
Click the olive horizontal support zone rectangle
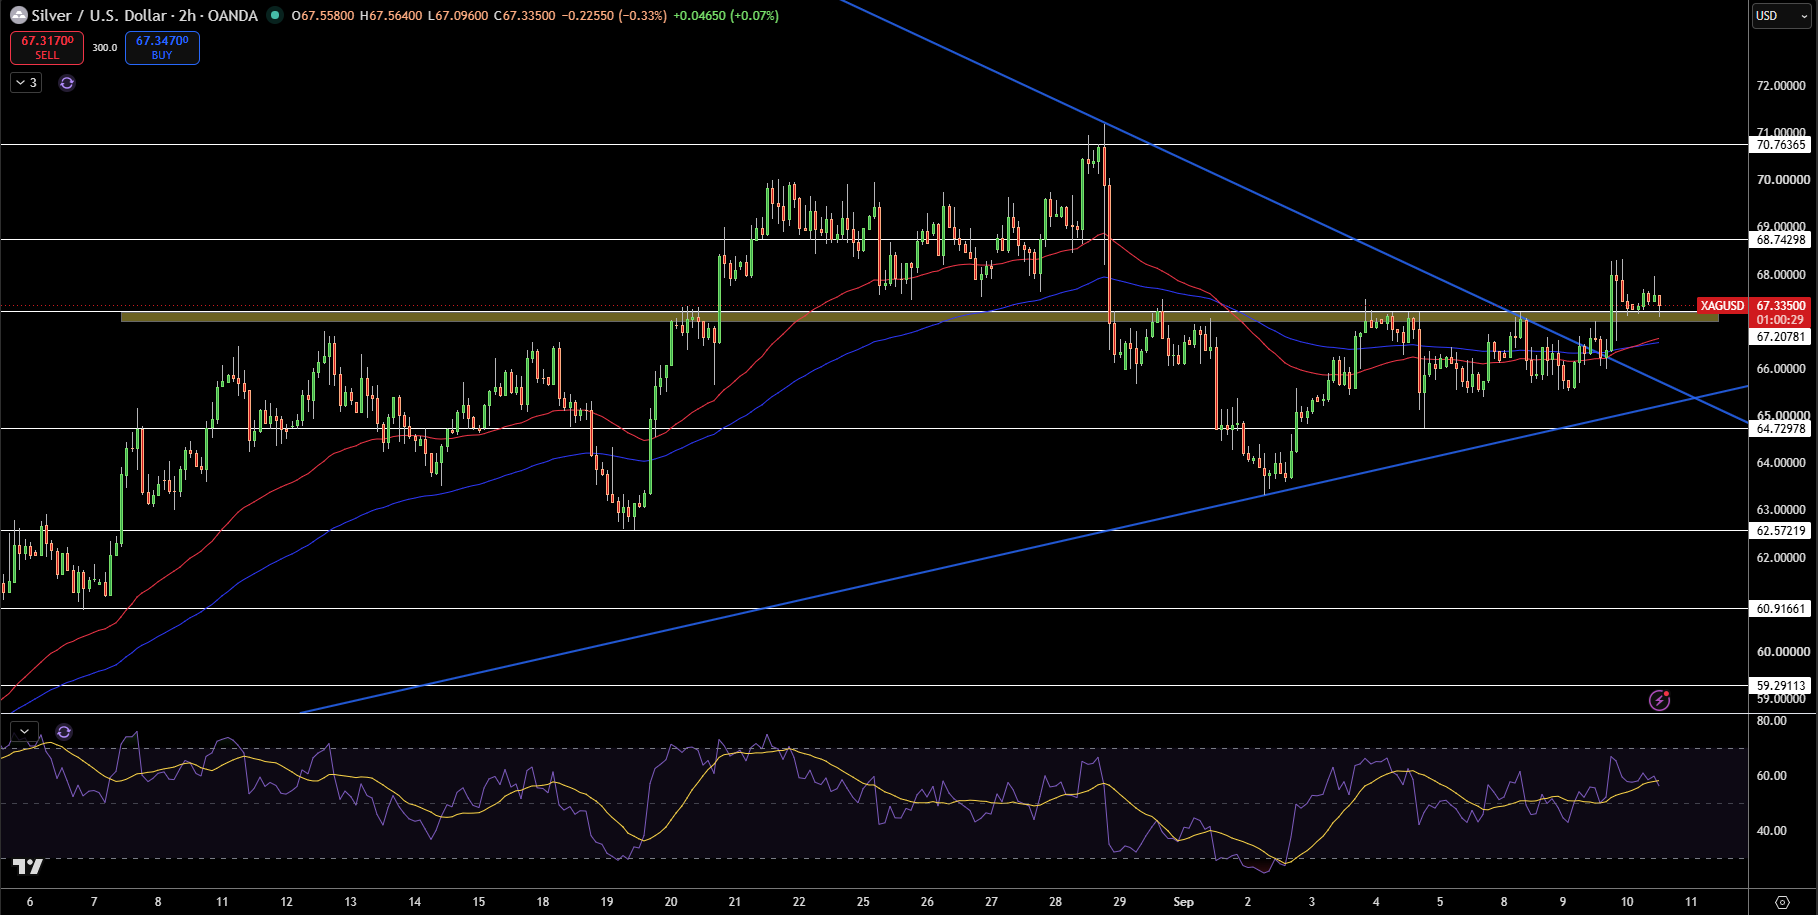point(919,317)
